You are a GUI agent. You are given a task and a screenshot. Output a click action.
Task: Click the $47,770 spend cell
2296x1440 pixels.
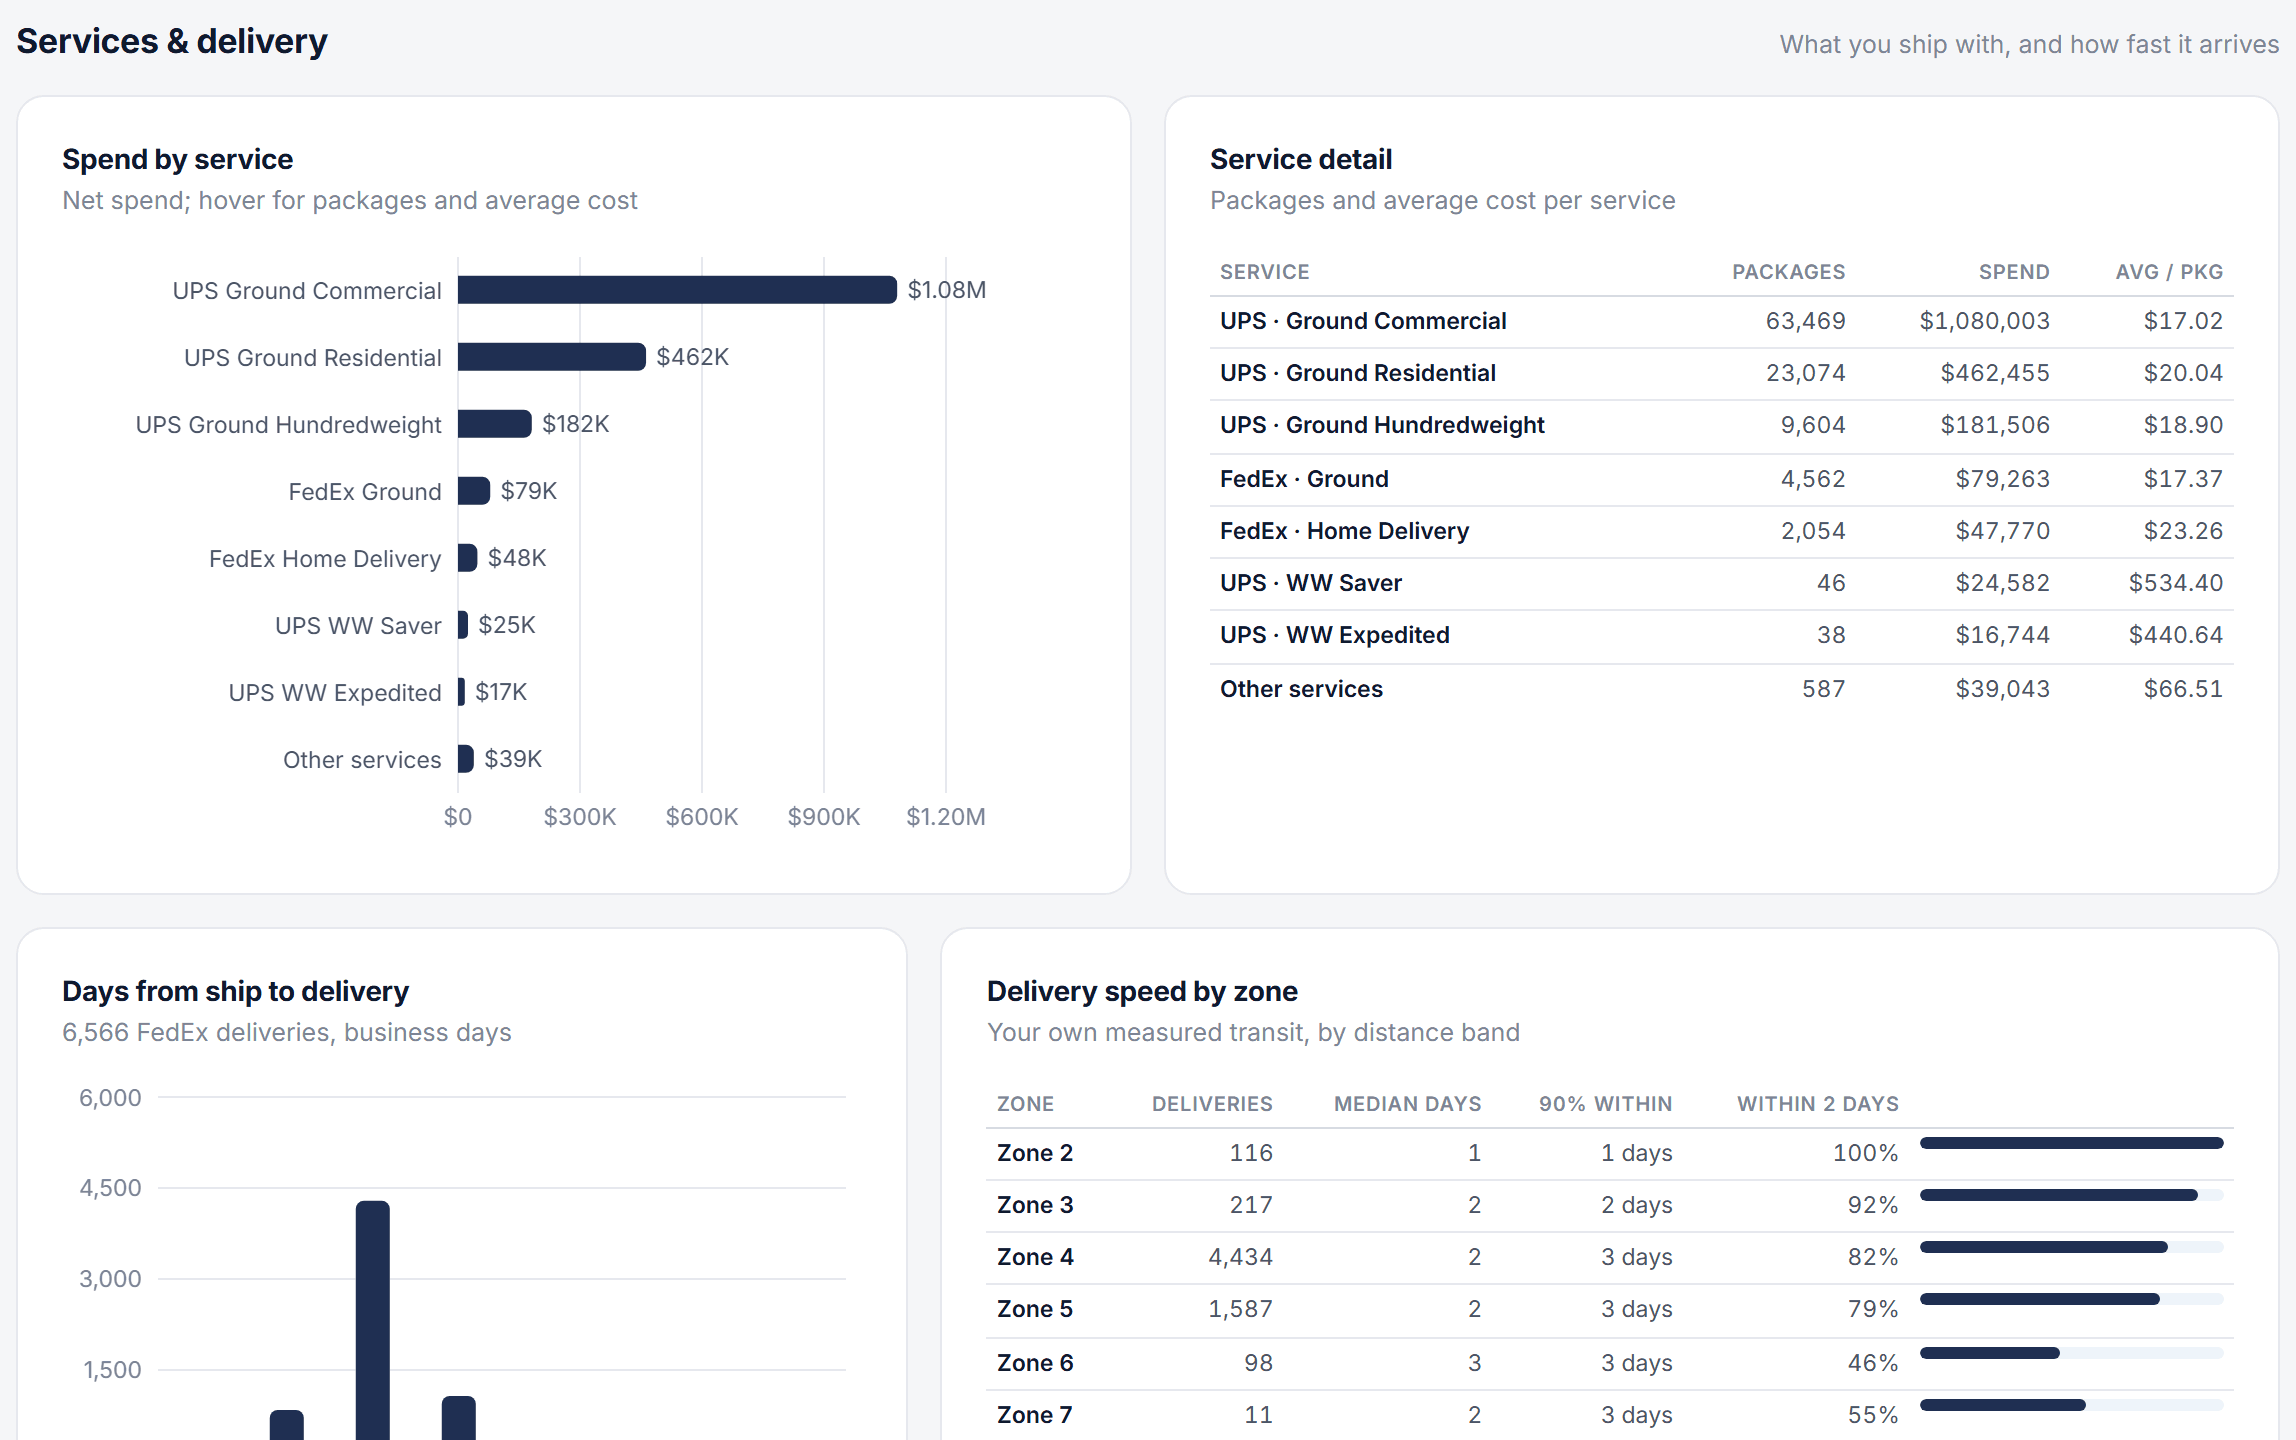[x=2002, y=531]
